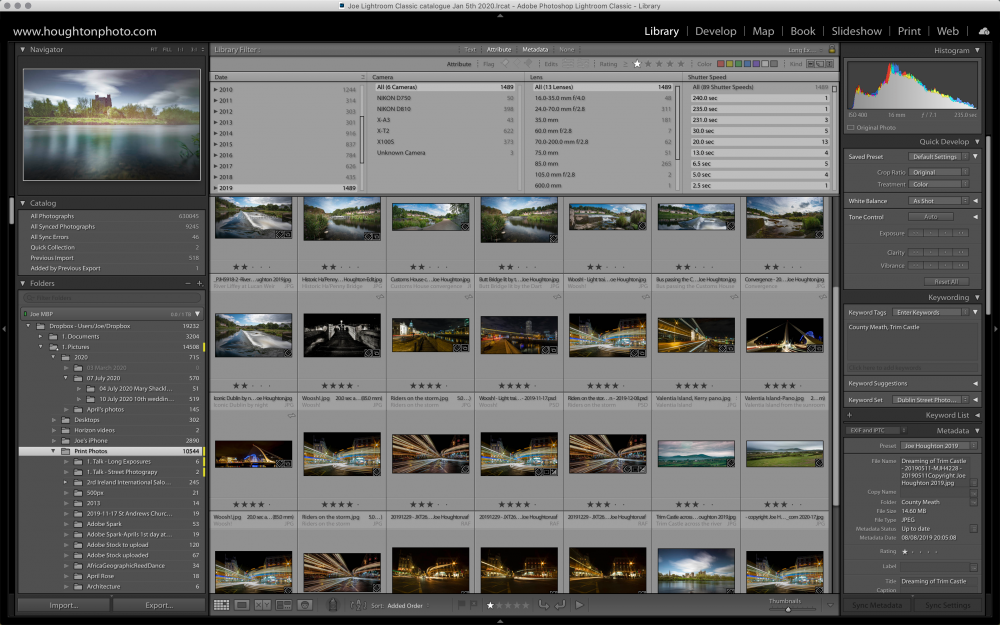This screenshot has width=1000, height=625.
Task: Open the Slideshow module
Action: [857, 31]
